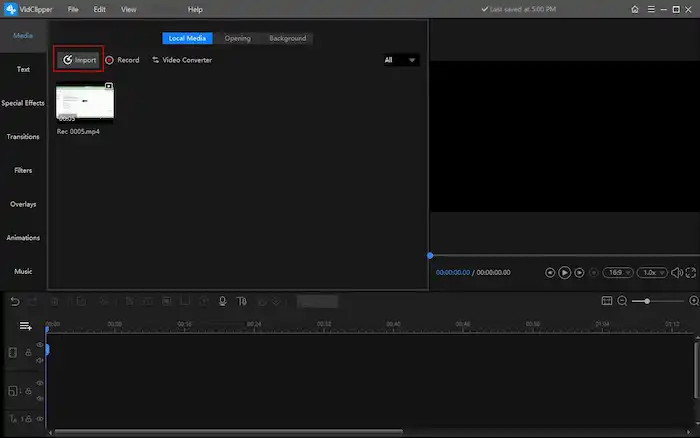Open the 1.0x playback speed dropdown
The image size is (700, 438).
(x=651, y=272)
